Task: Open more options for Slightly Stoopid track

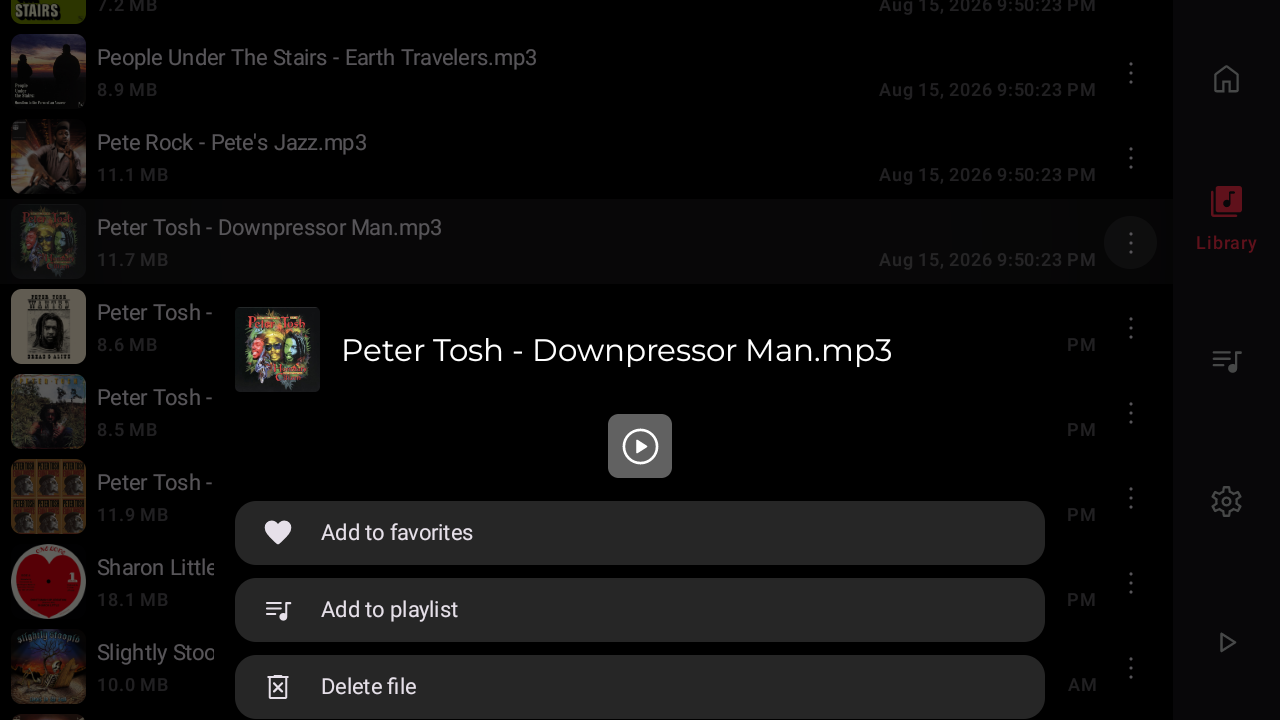Action: click(1131, 668)
